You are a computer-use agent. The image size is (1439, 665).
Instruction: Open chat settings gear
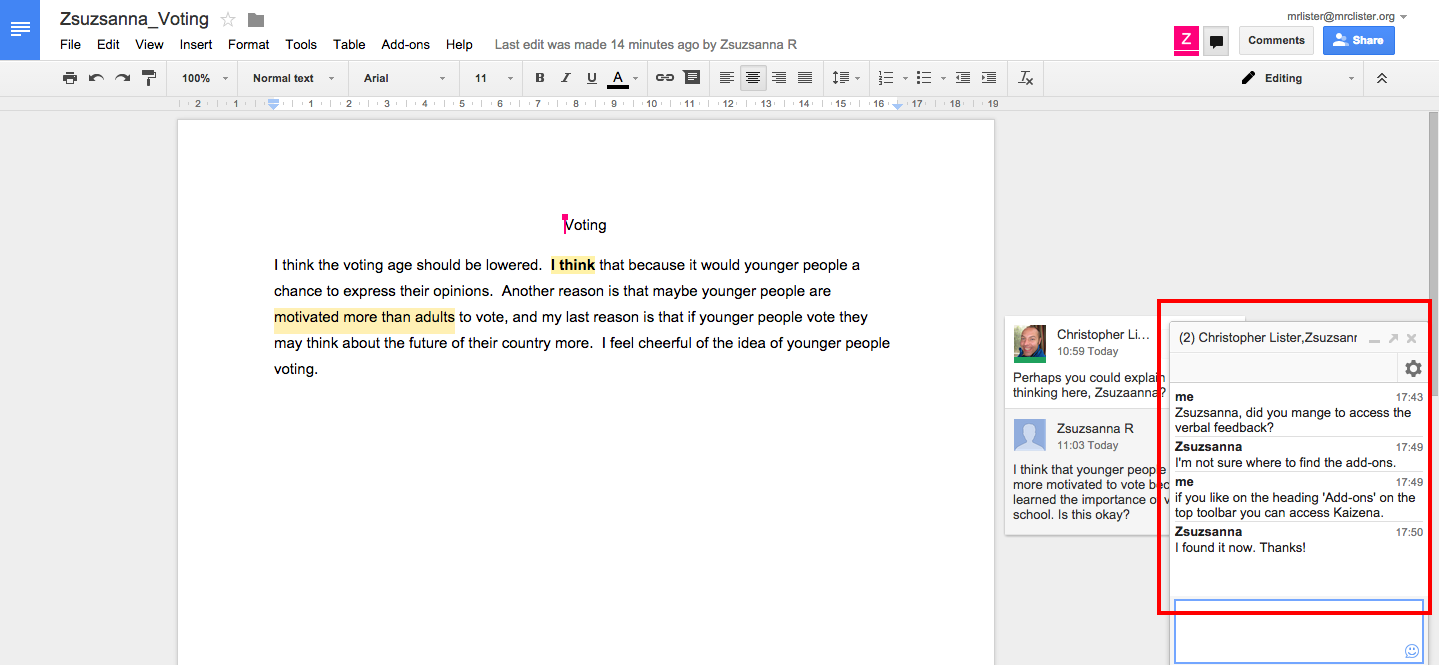(x=1413, y=368)
